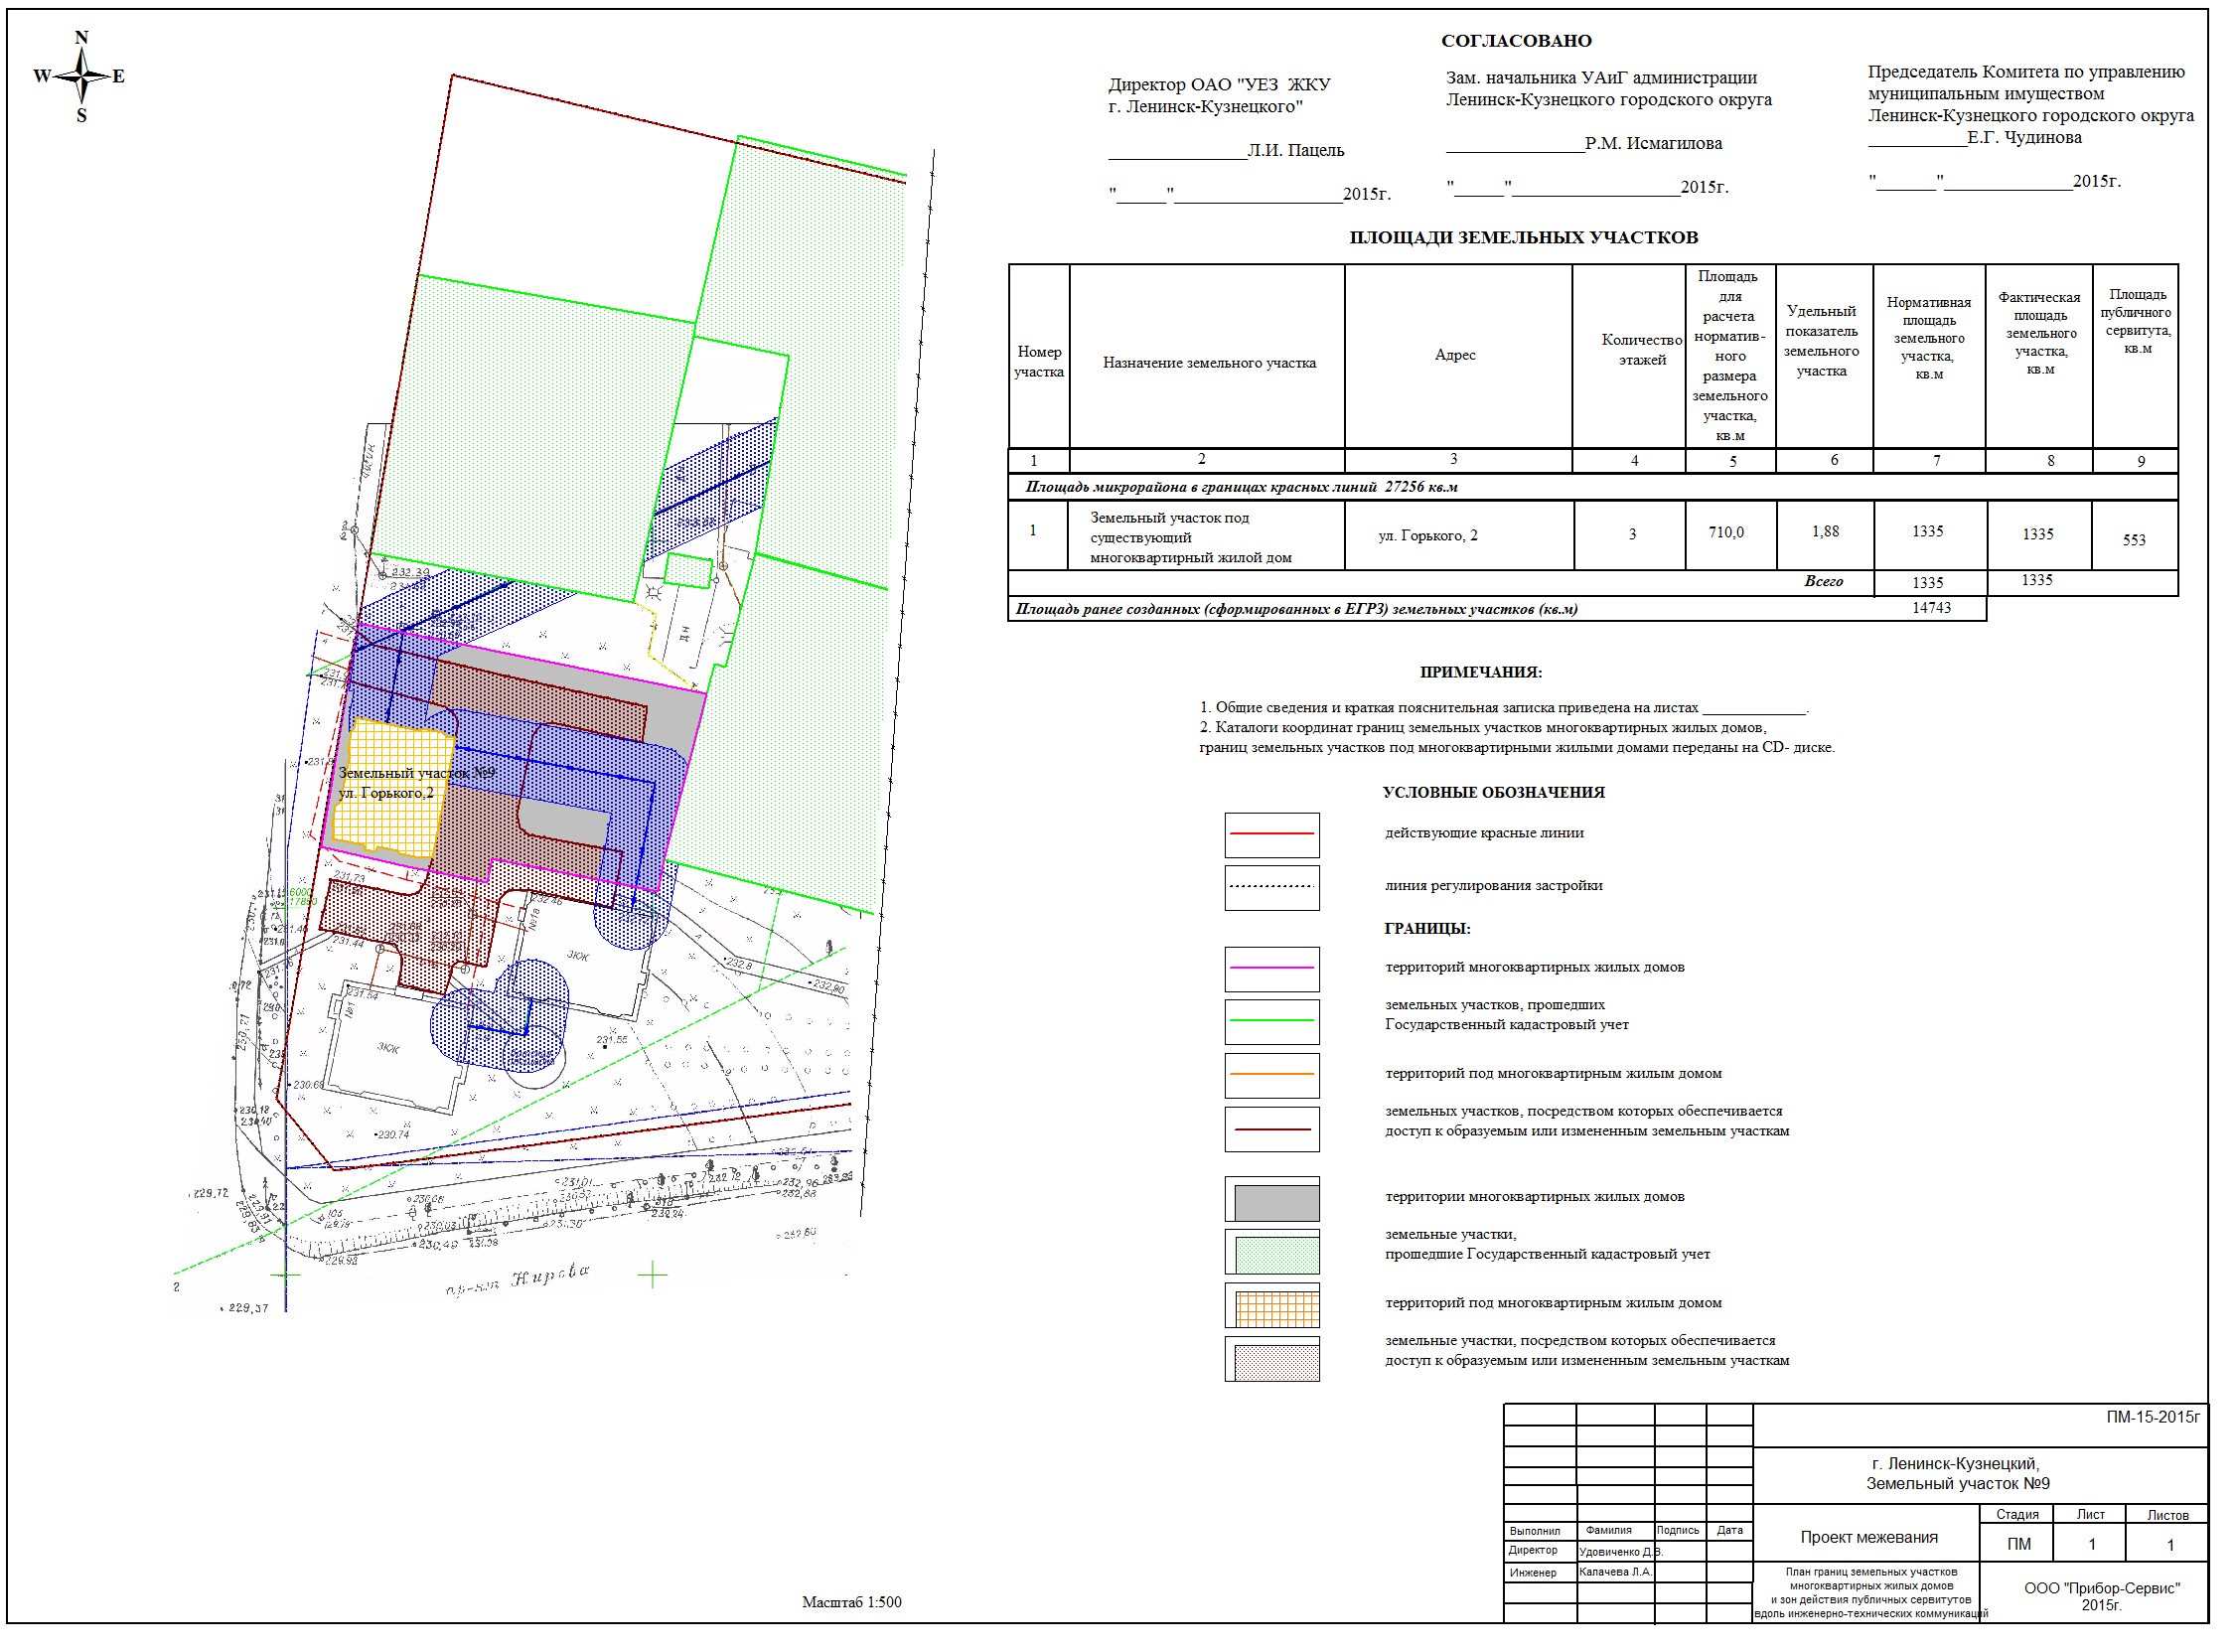2234x1652 pixels.
Task: Select the magenta boundary line legend box
Action: click(x=1271, y=969)
